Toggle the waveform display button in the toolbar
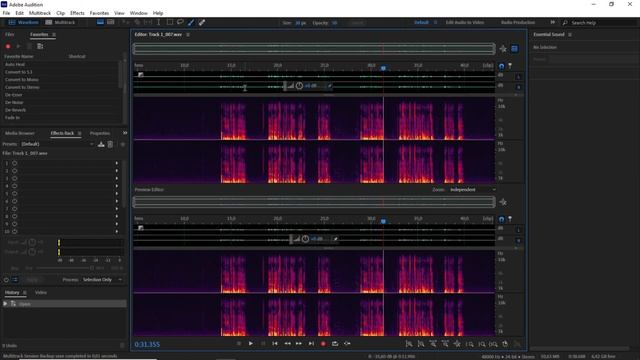This screenshot has width=640, height=360. point(100,22)
